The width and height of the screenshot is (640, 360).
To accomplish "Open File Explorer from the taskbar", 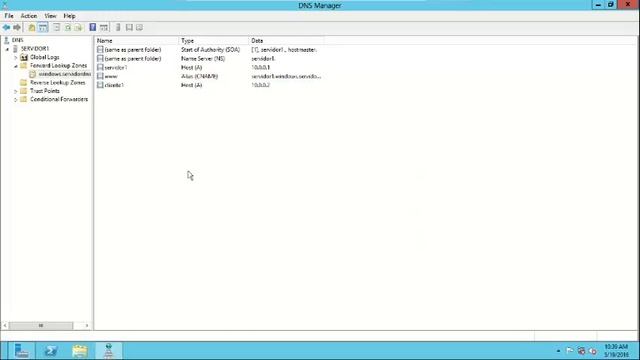I will [x=80, y=351].
